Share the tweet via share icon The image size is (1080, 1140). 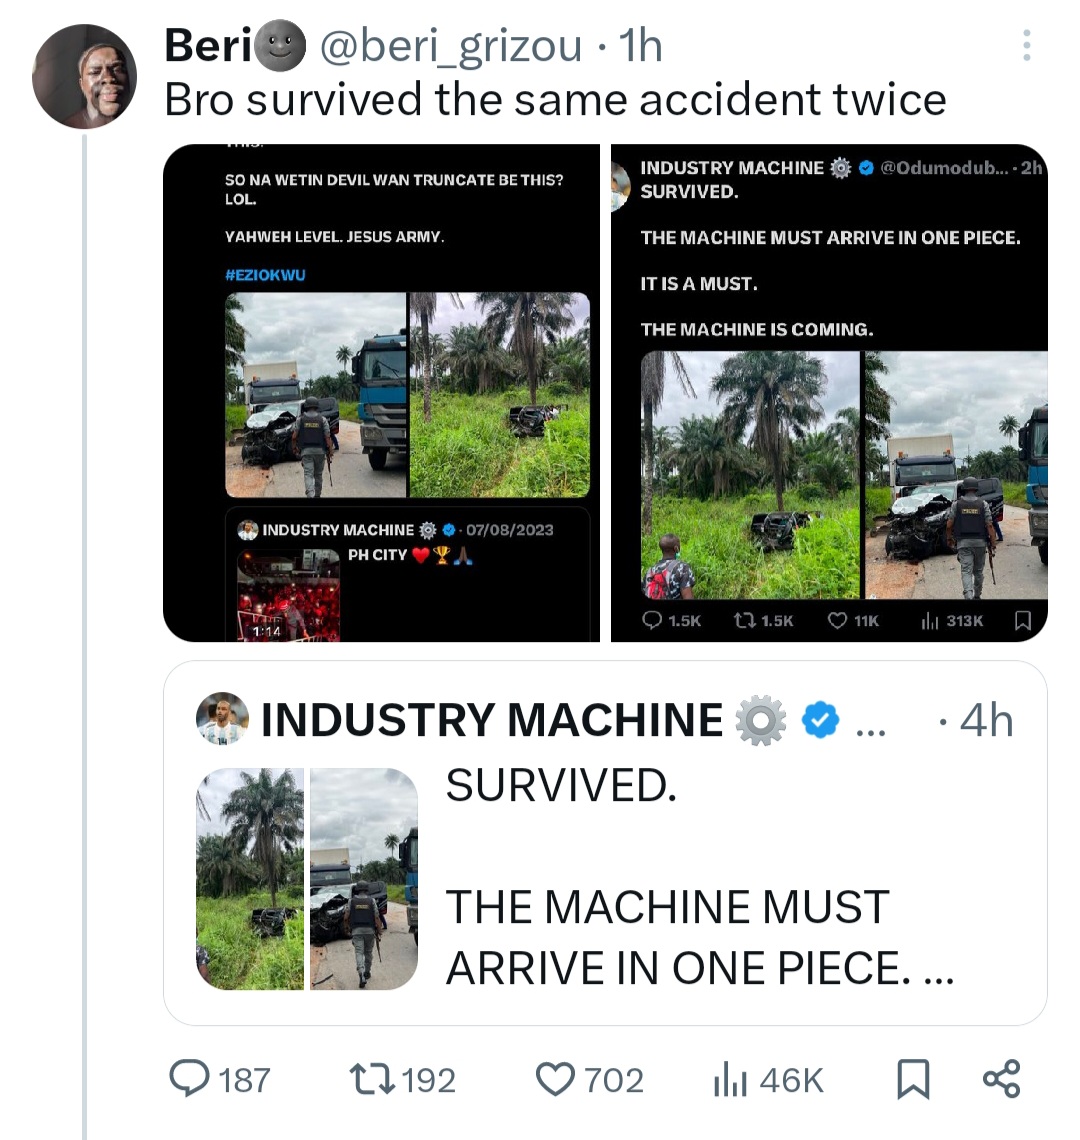pos(1001,1079)
